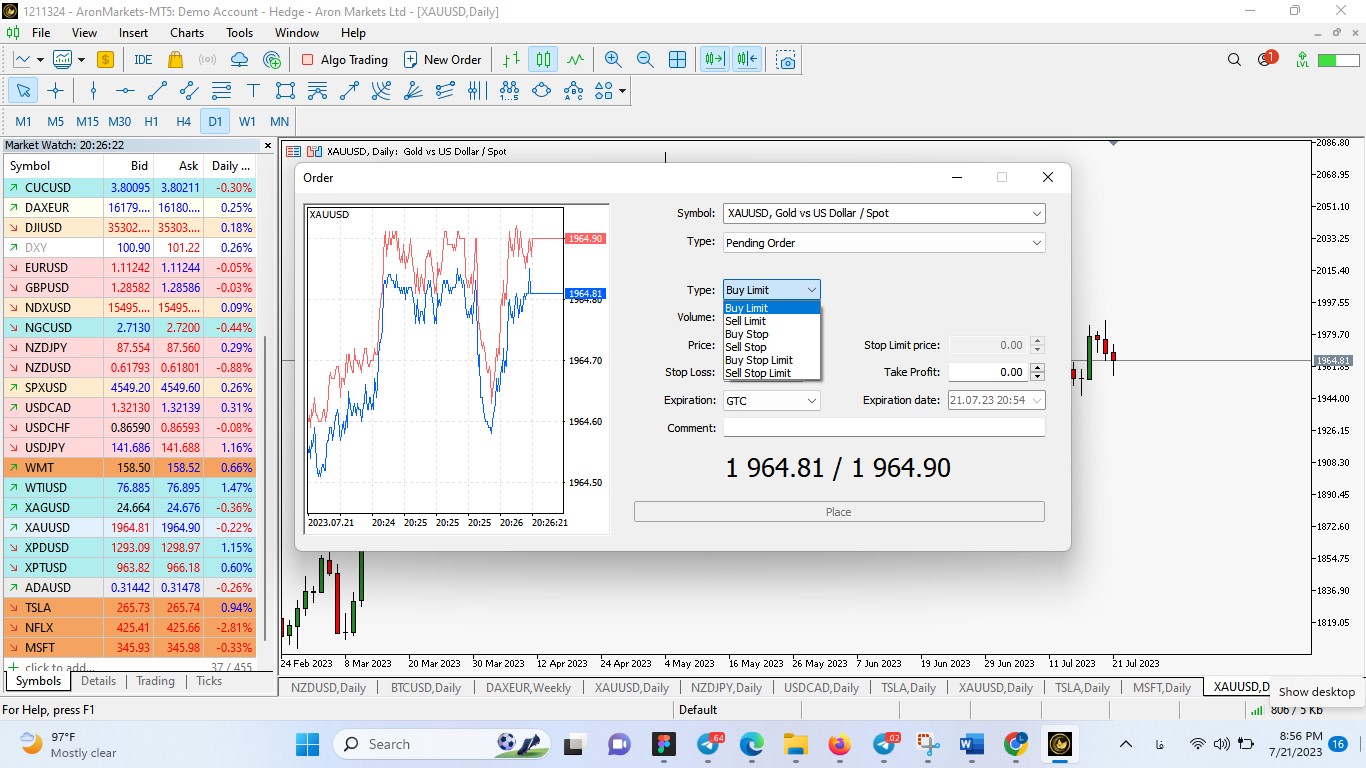Open the Insert menu
The width and height of the screenshot is (1366, 768).
tap(133, 33)
